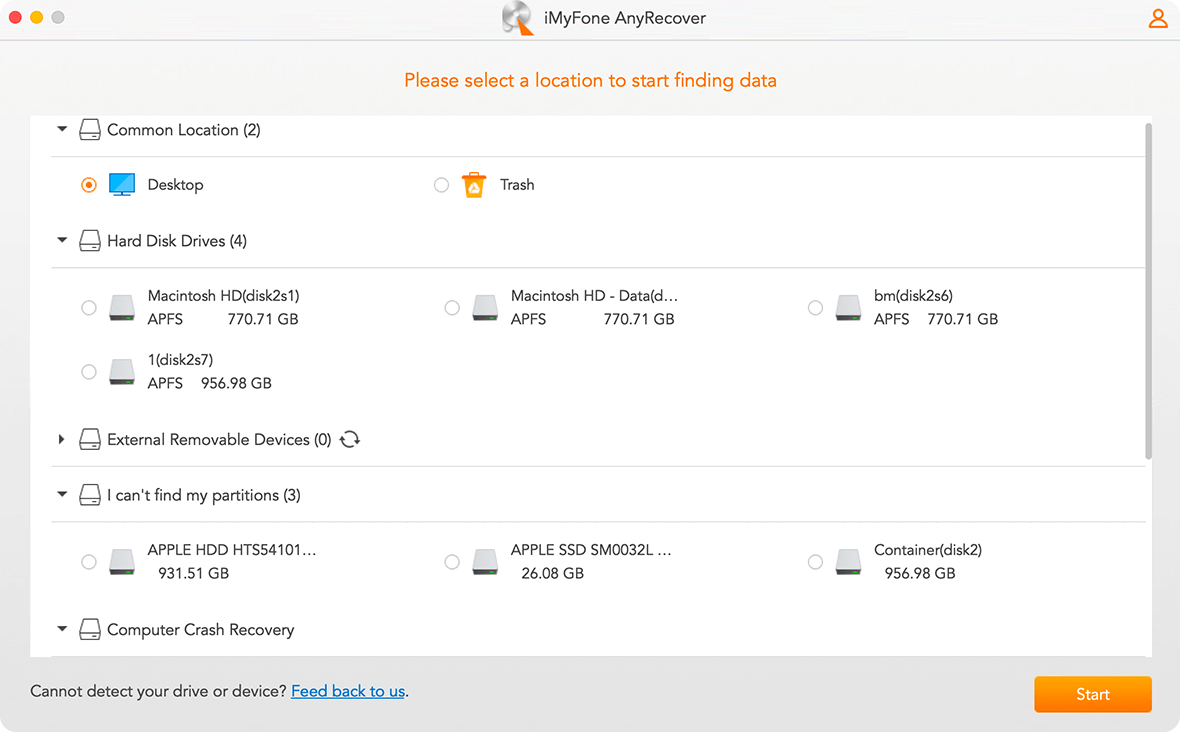
Task: Click the bm(disk2s6) name text
Action: pos(914,296)
